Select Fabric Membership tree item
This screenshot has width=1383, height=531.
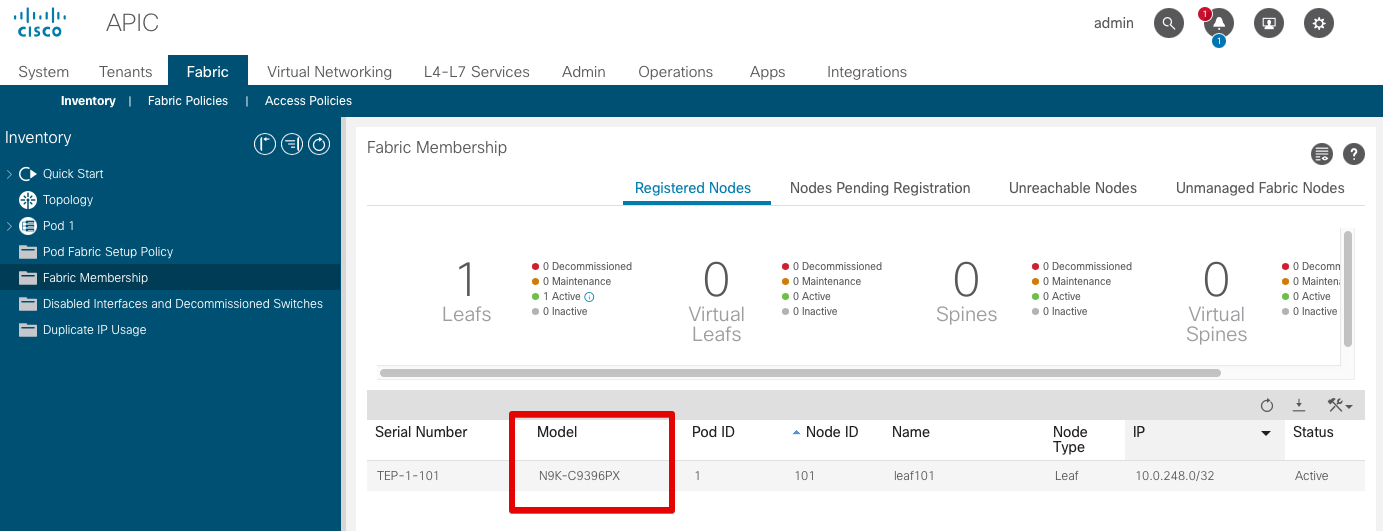pos(95,278)
